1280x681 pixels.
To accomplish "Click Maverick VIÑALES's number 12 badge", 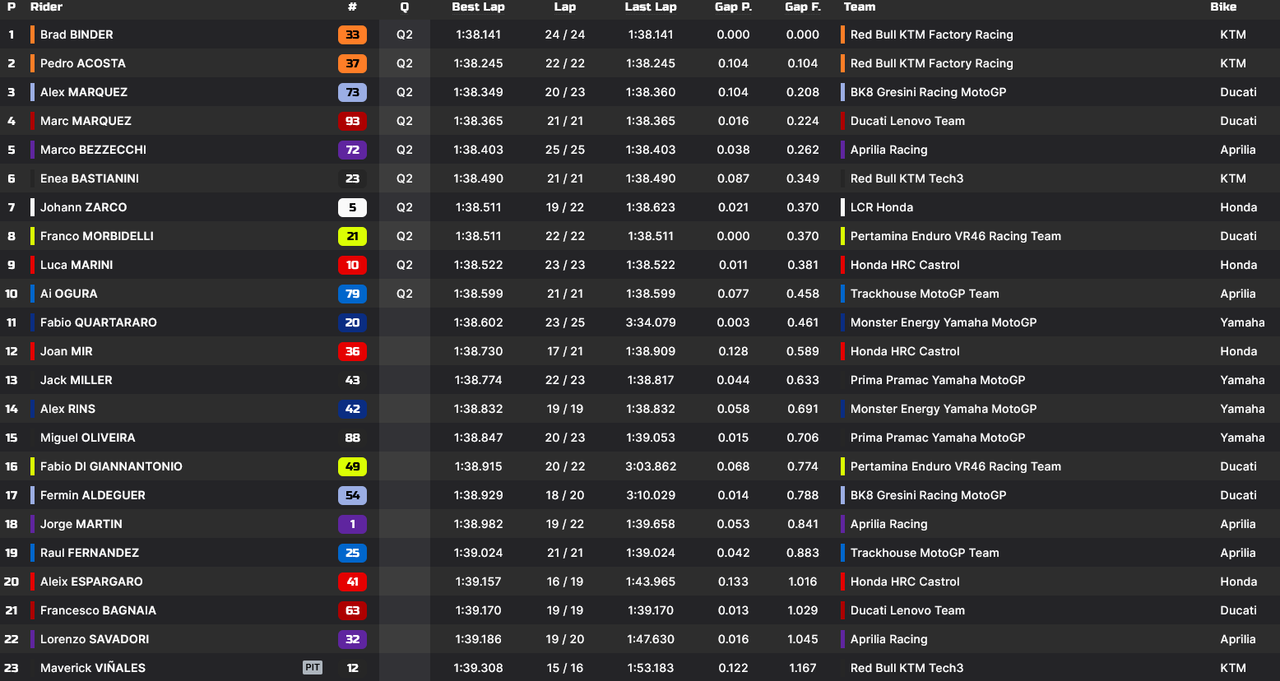I will click(352, 668).
